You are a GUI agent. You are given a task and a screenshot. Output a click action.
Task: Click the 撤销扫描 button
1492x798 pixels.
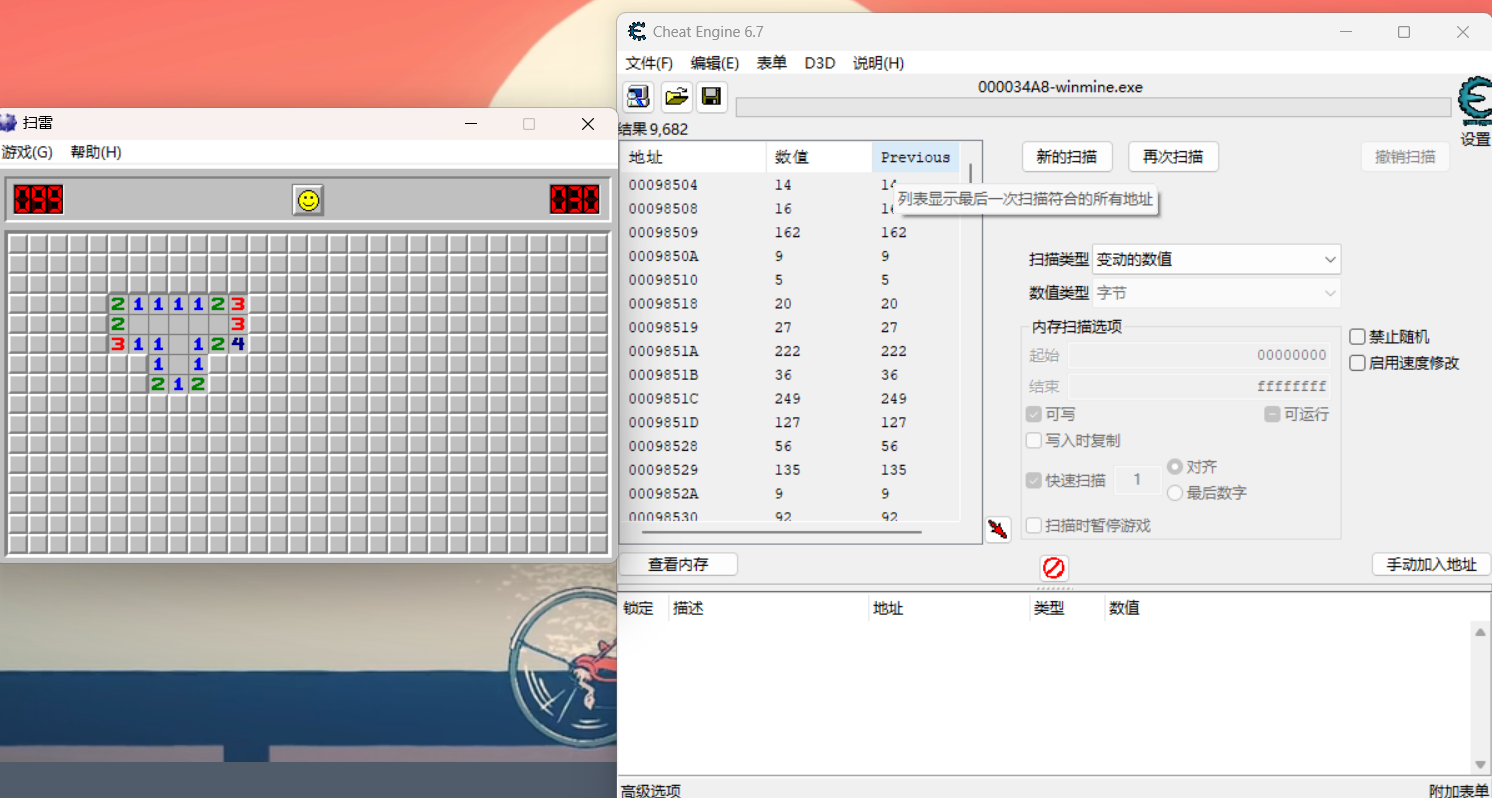[x=1405, y=157]
